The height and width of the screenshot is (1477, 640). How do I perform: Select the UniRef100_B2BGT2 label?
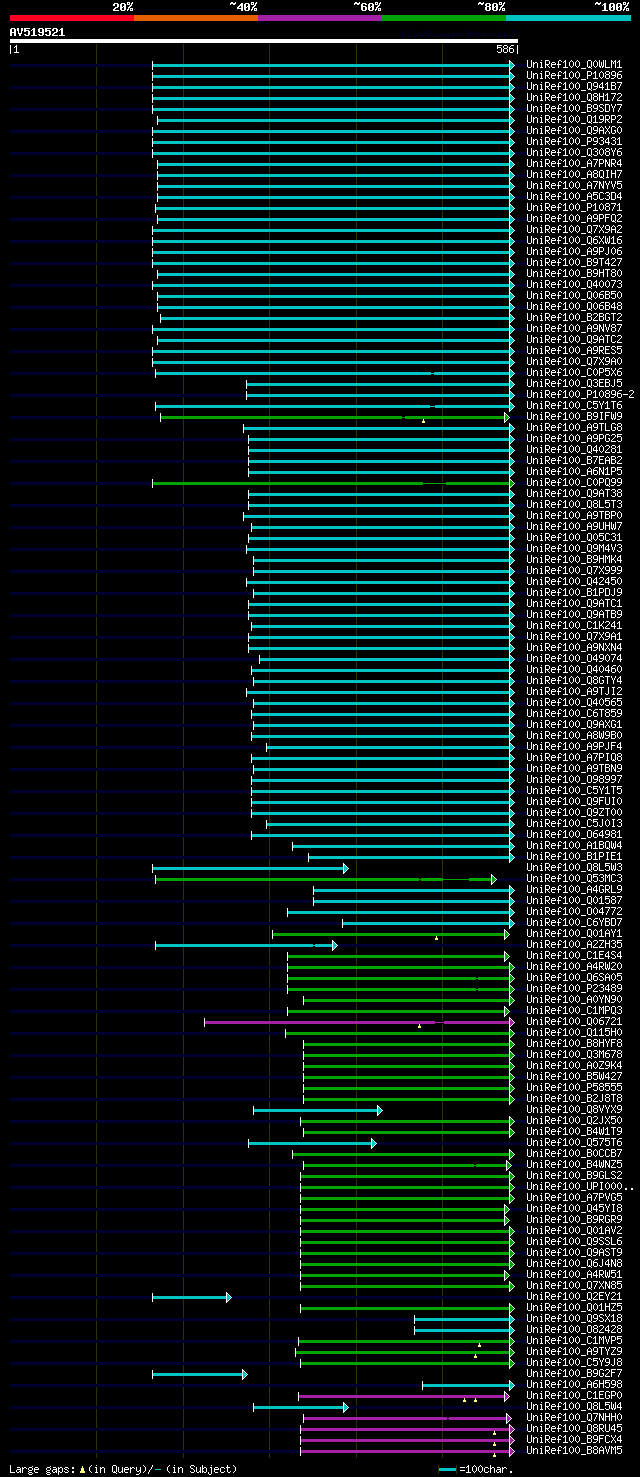tap(574, 318)
